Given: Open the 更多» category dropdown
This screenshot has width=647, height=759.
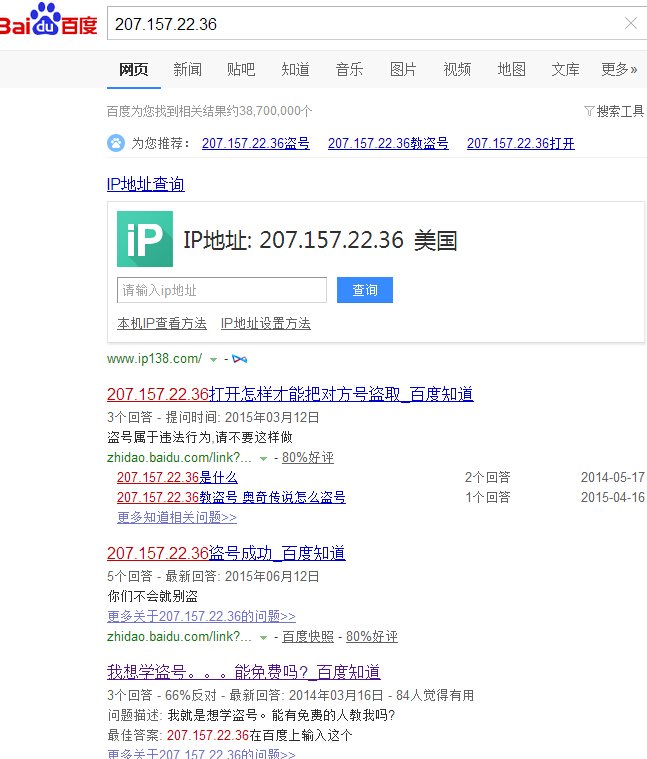Looking at the screenshot, I should tap(618, 69).
